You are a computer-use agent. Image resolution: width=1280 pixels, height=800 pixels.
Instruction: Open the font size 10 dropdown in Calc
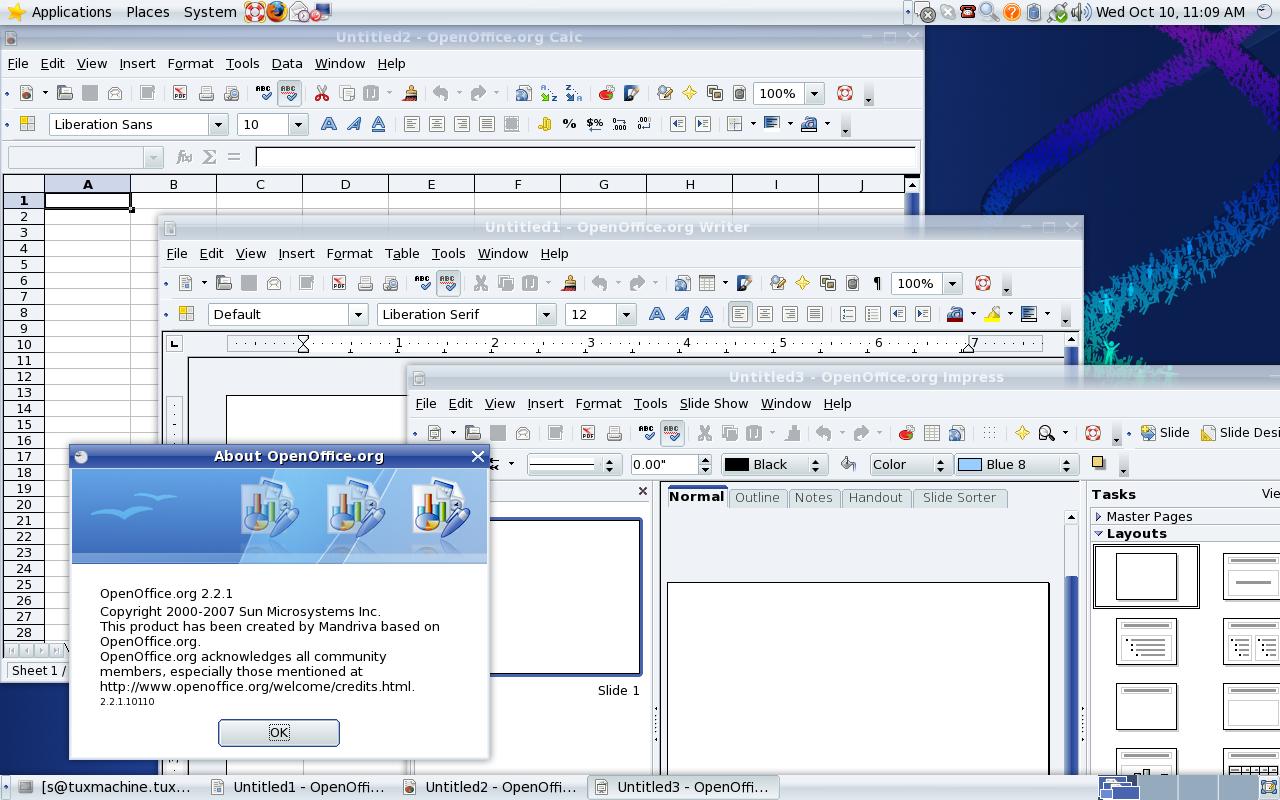[x=297, y=124]
